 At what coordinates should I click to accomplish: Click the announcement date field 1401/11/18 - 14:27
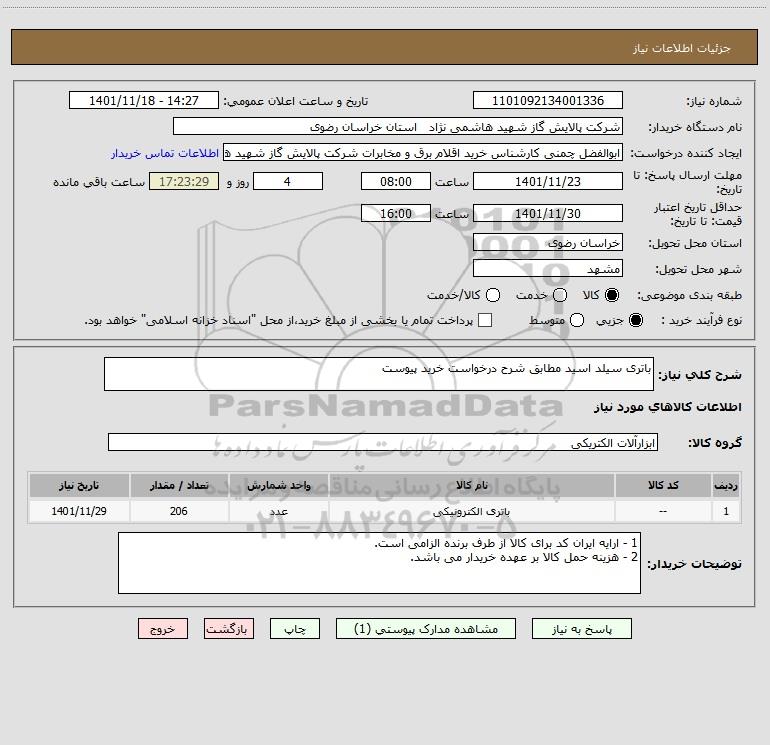[x=143, y=101]
